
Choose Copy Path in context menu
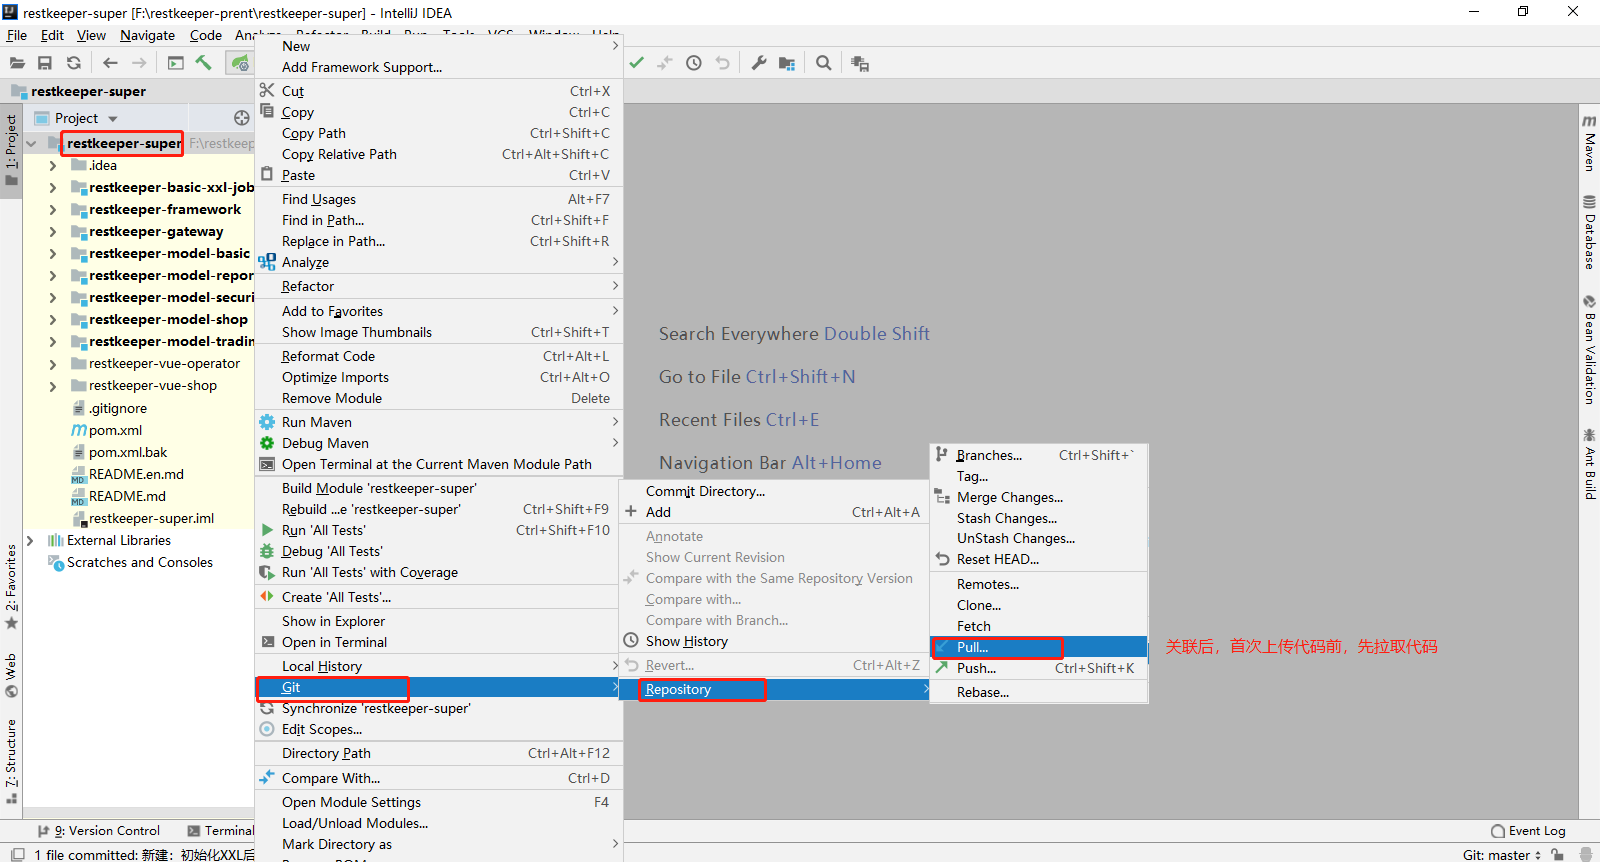(439, 133)
